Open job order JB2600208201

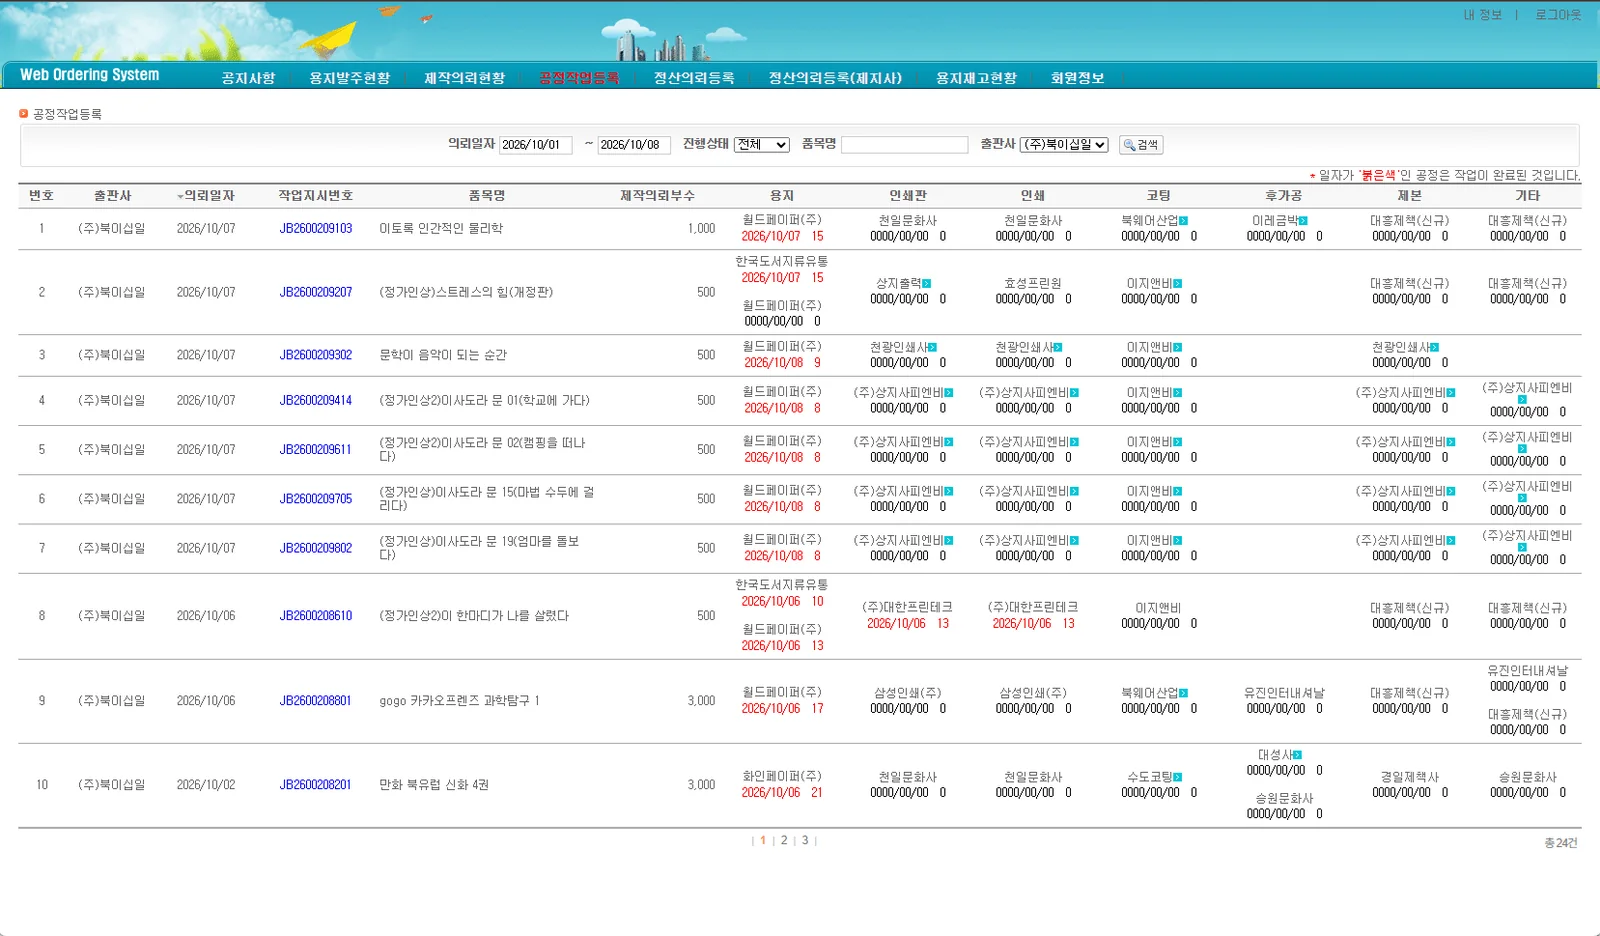pos(316,785)
